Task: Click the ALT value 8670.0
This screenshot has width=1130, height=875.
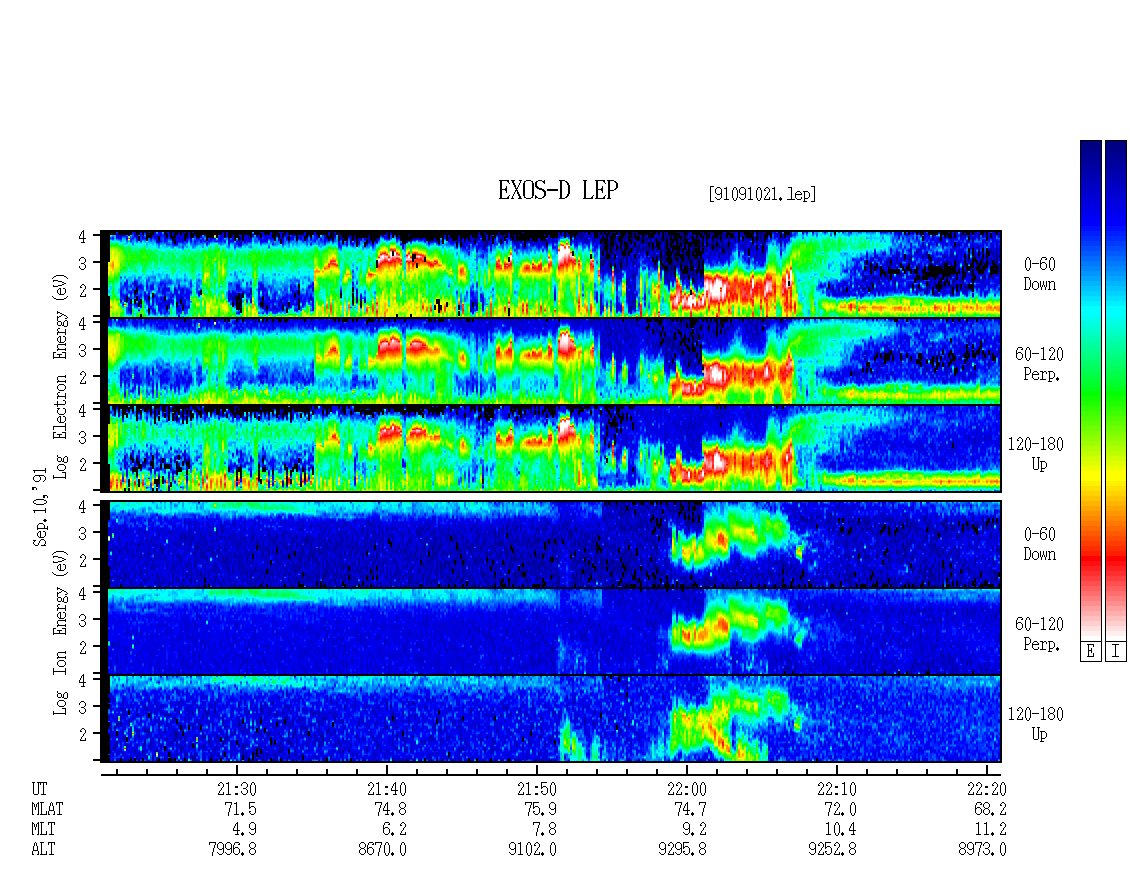Action: click(x=383, y=849)
